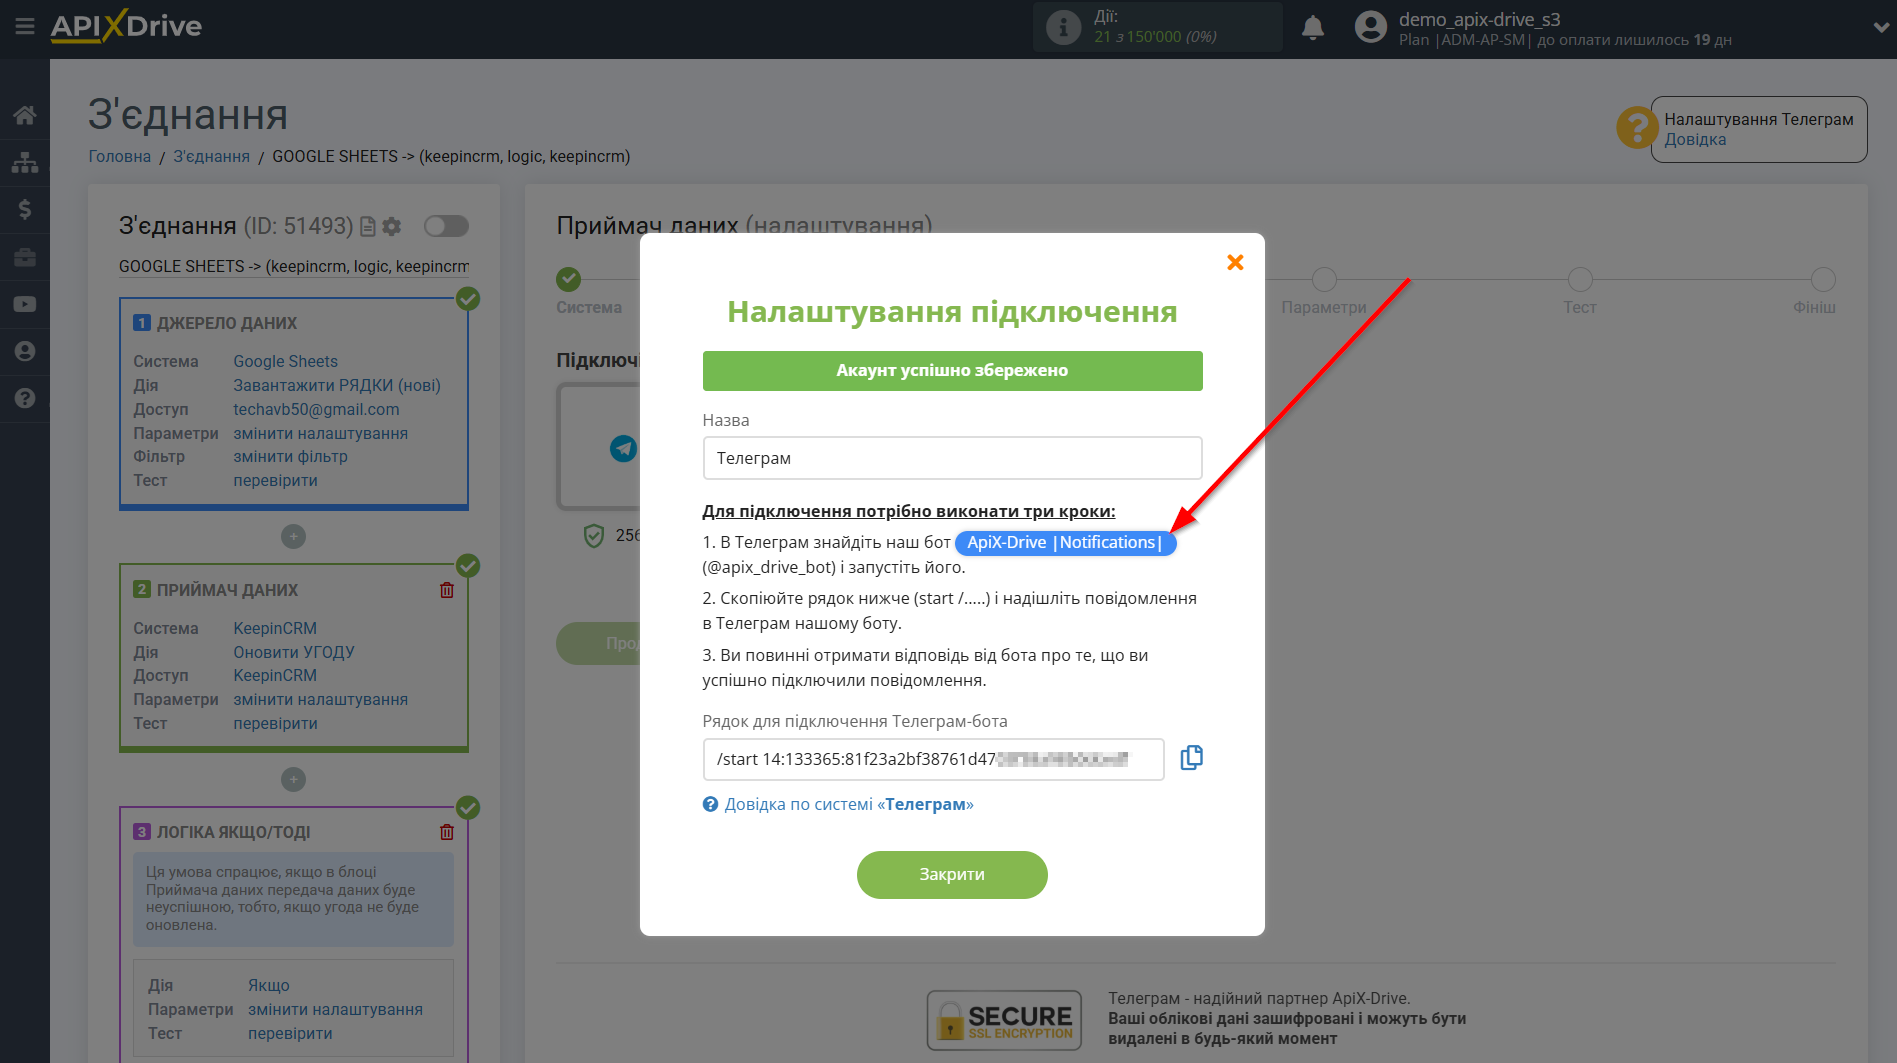Image resolution: width=1897 pixels, height=1063 pixels.
Task: Toggle the connection on/off switch
Action: (x=446, y=226)
